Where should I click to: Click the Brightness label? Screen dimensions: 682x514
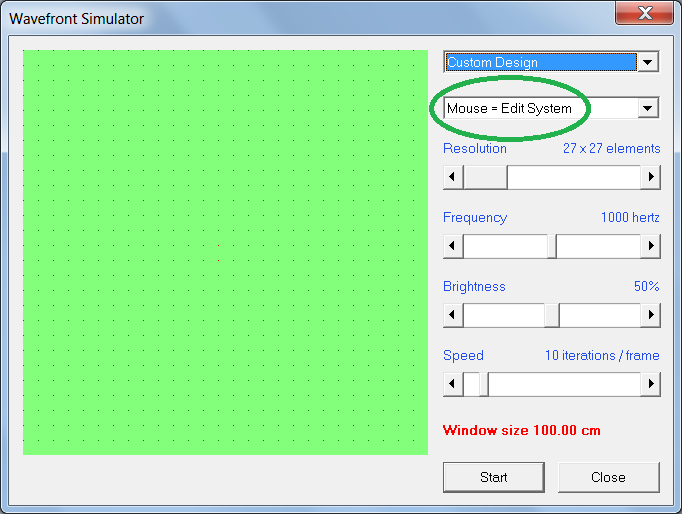point(474,286)
